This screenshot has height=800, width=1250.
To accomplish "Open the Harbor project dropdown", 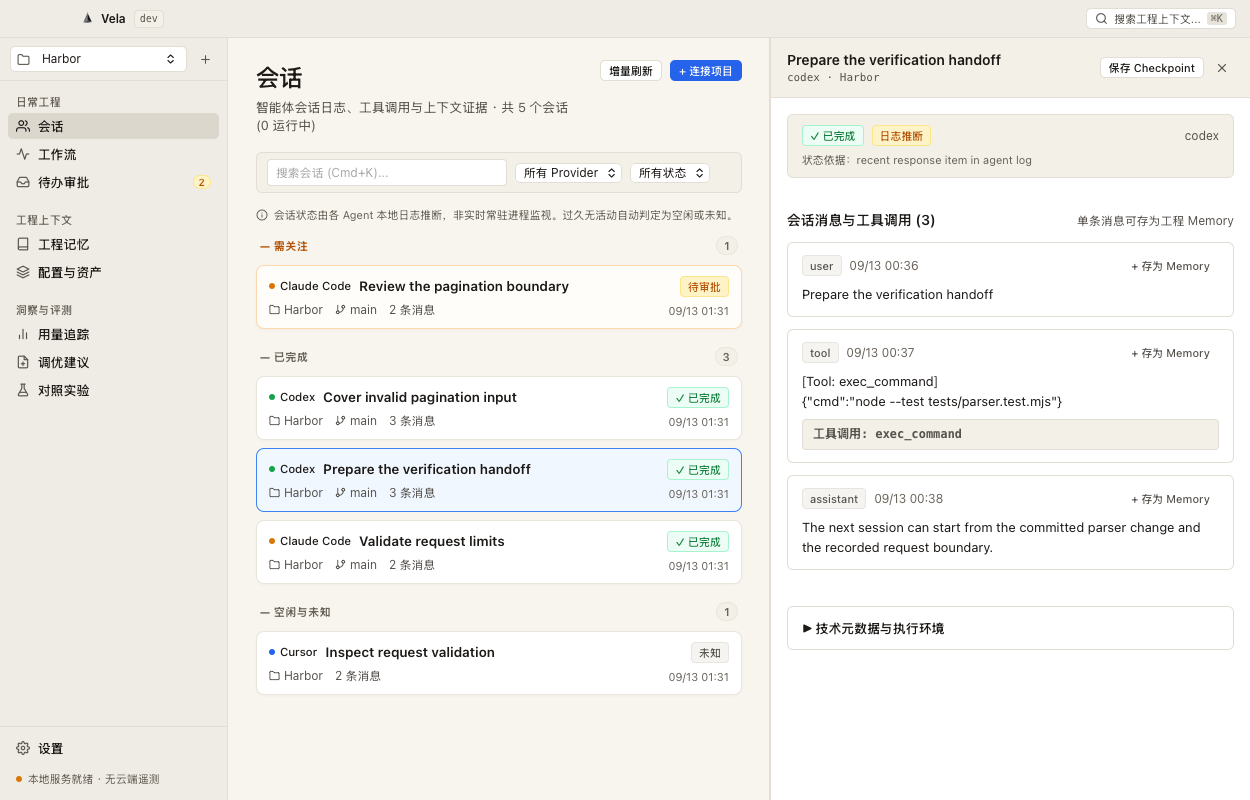I will (98, 59).
